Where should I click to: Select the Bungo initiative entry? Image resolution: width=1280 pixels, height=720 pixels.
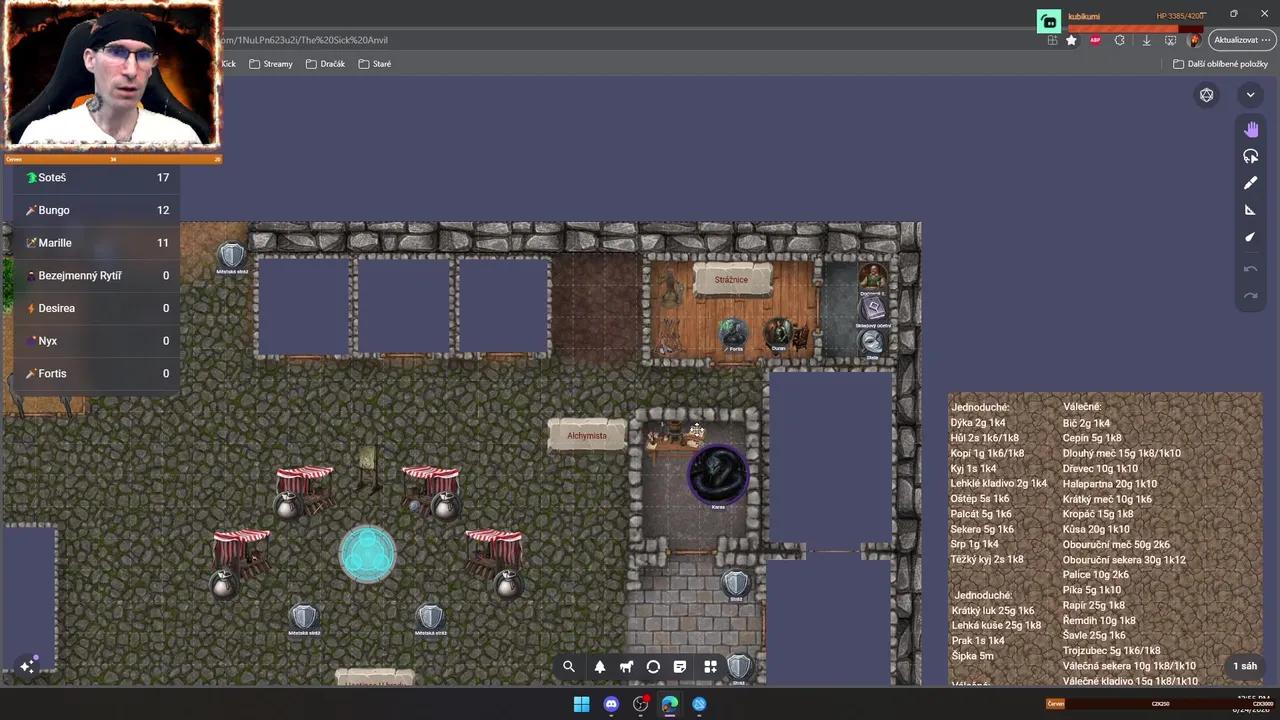(97, 210)
